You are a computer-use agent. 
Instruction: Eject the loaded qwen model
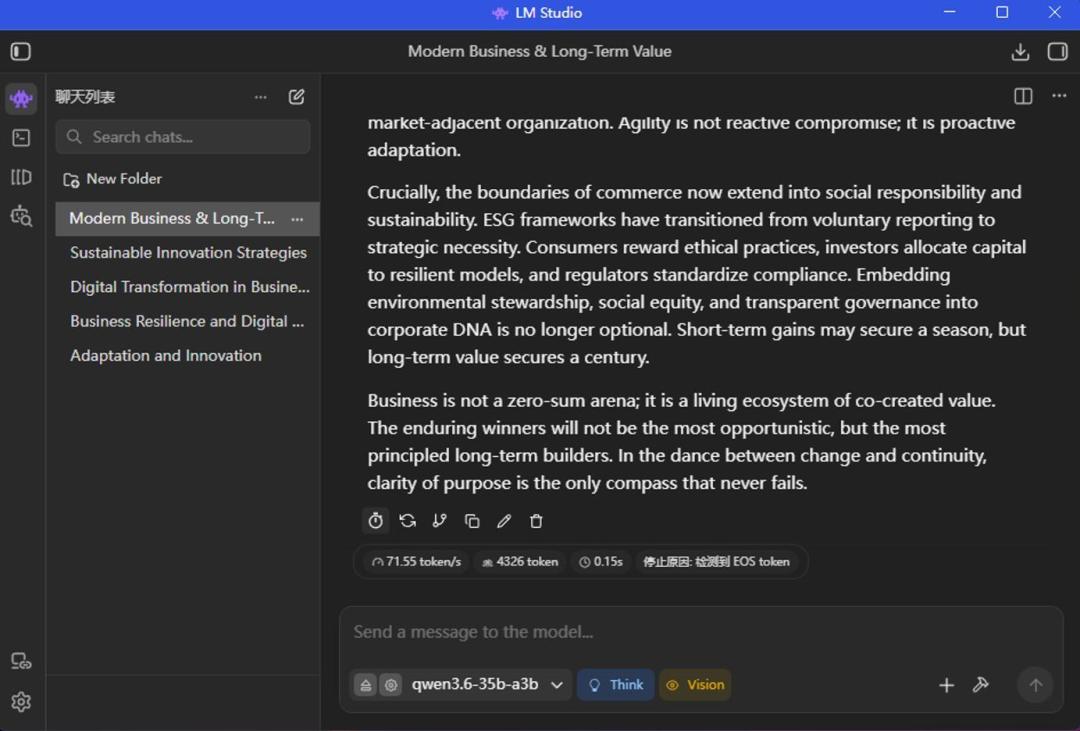[366, 685]
